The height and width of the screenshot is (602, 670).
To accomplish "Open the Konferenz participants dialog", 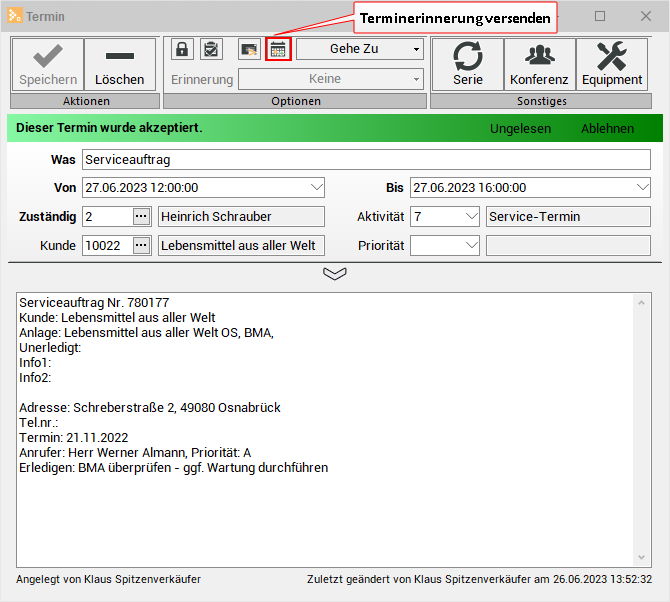I will [540, 65].
